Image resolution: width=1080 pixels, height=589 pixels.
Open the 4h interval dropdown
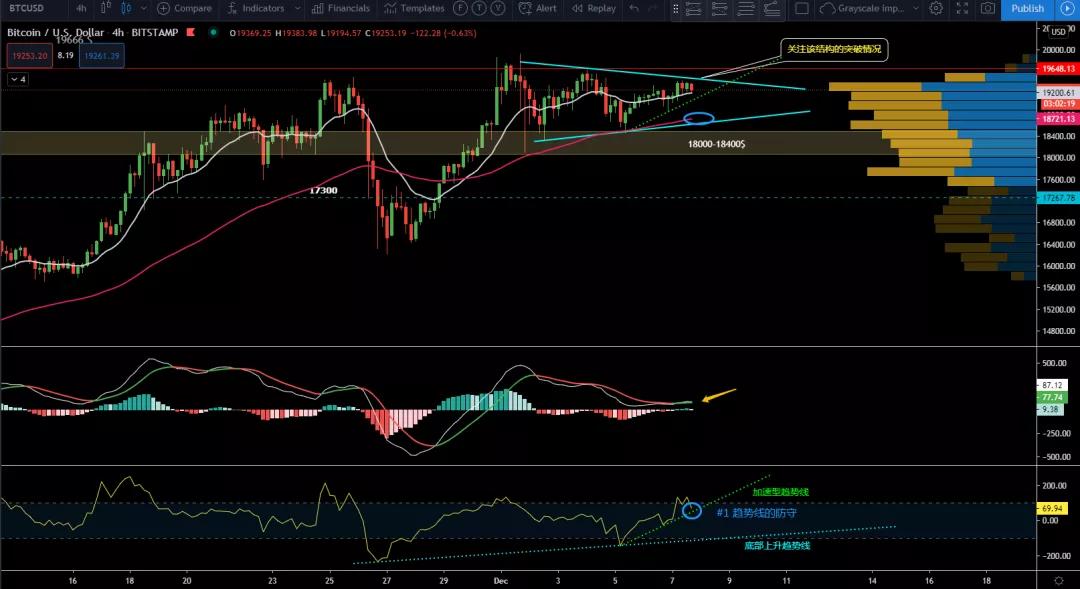tap(80, 8)
